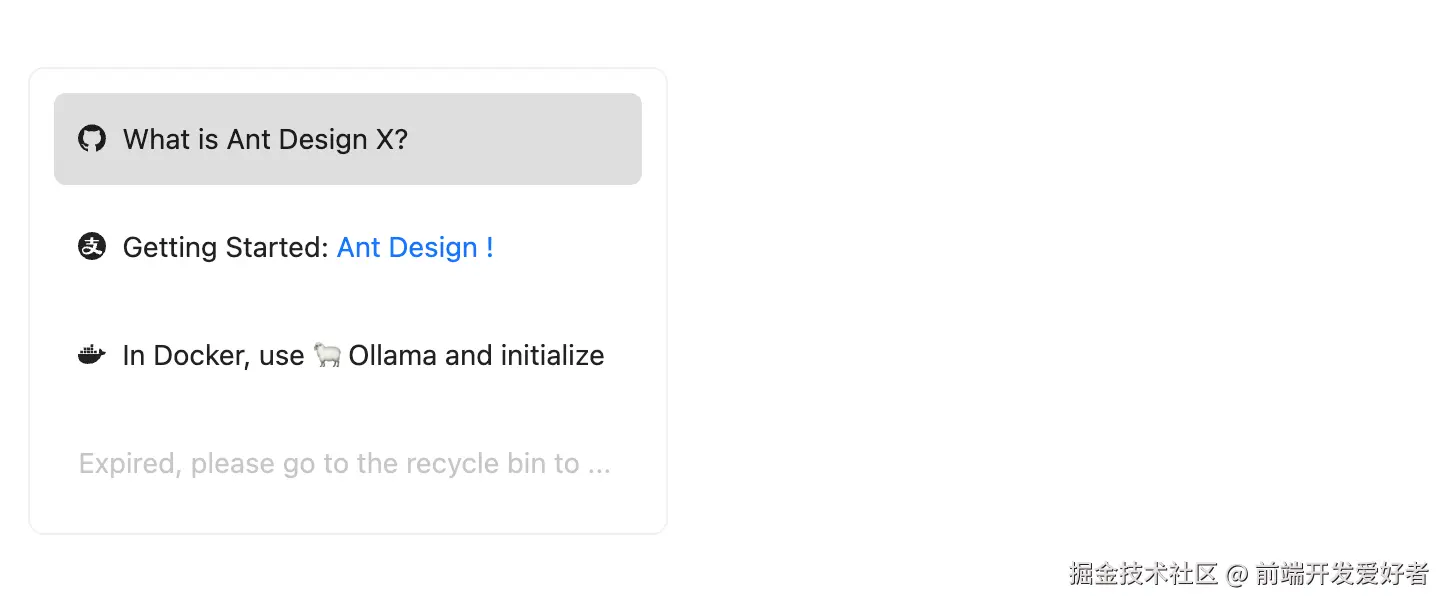Click the "Ollama and initialize" text
The height and width of the screenshot is (606, 1448).
[476, 355]
